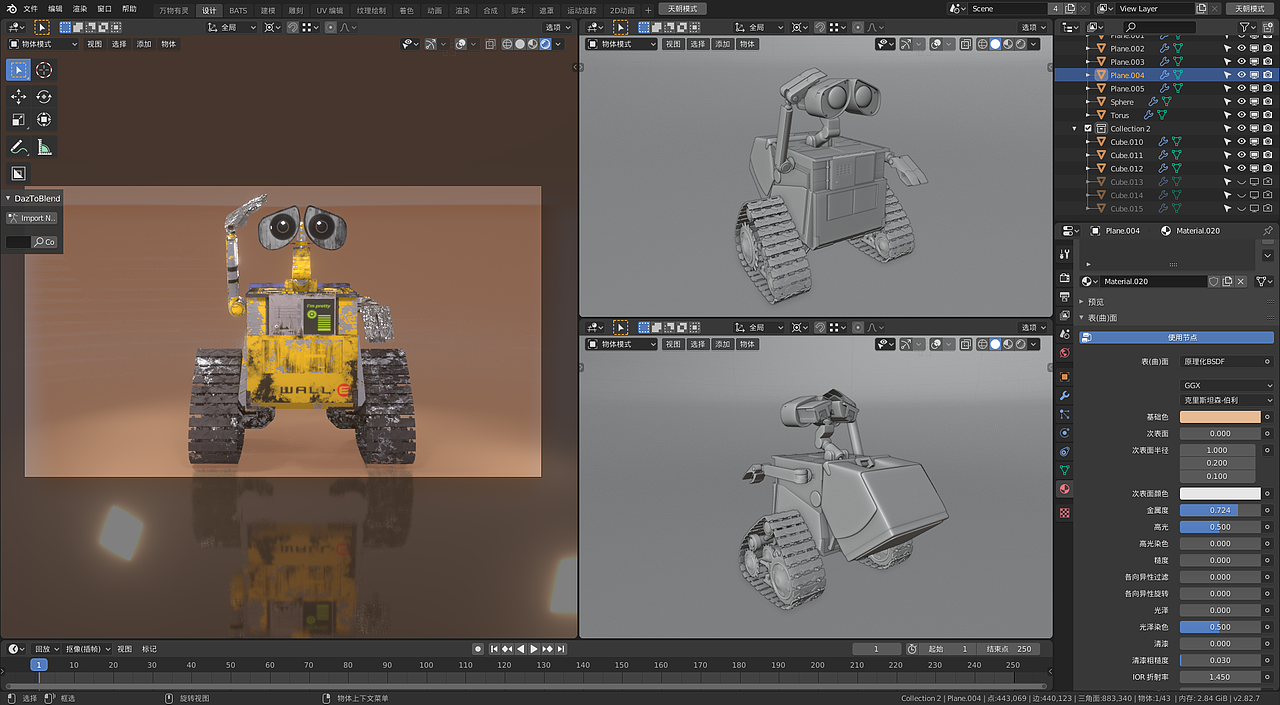Click the duplicate material icon next to Material.020
Image resolution: width=1280 pixels, height=705 pixels.
point(1228,282)
